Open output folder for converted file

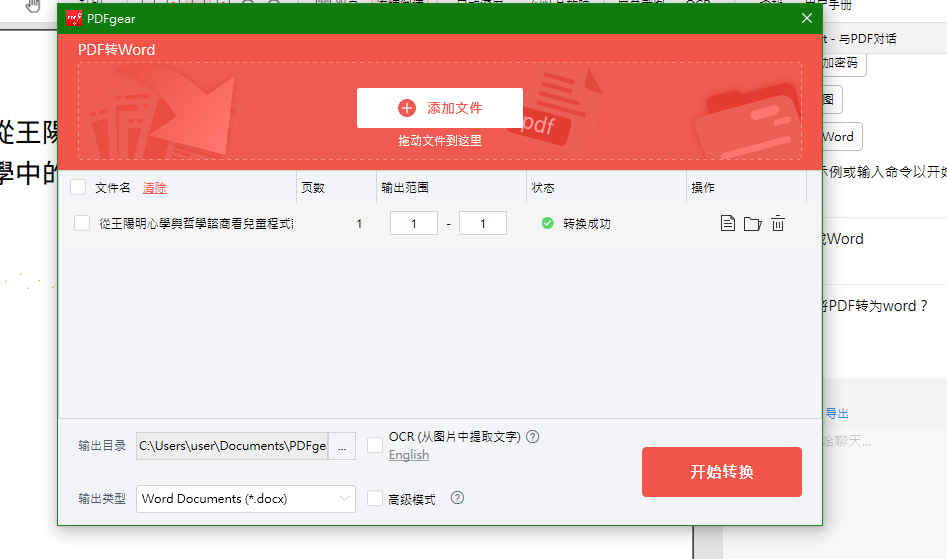(753, 224)
